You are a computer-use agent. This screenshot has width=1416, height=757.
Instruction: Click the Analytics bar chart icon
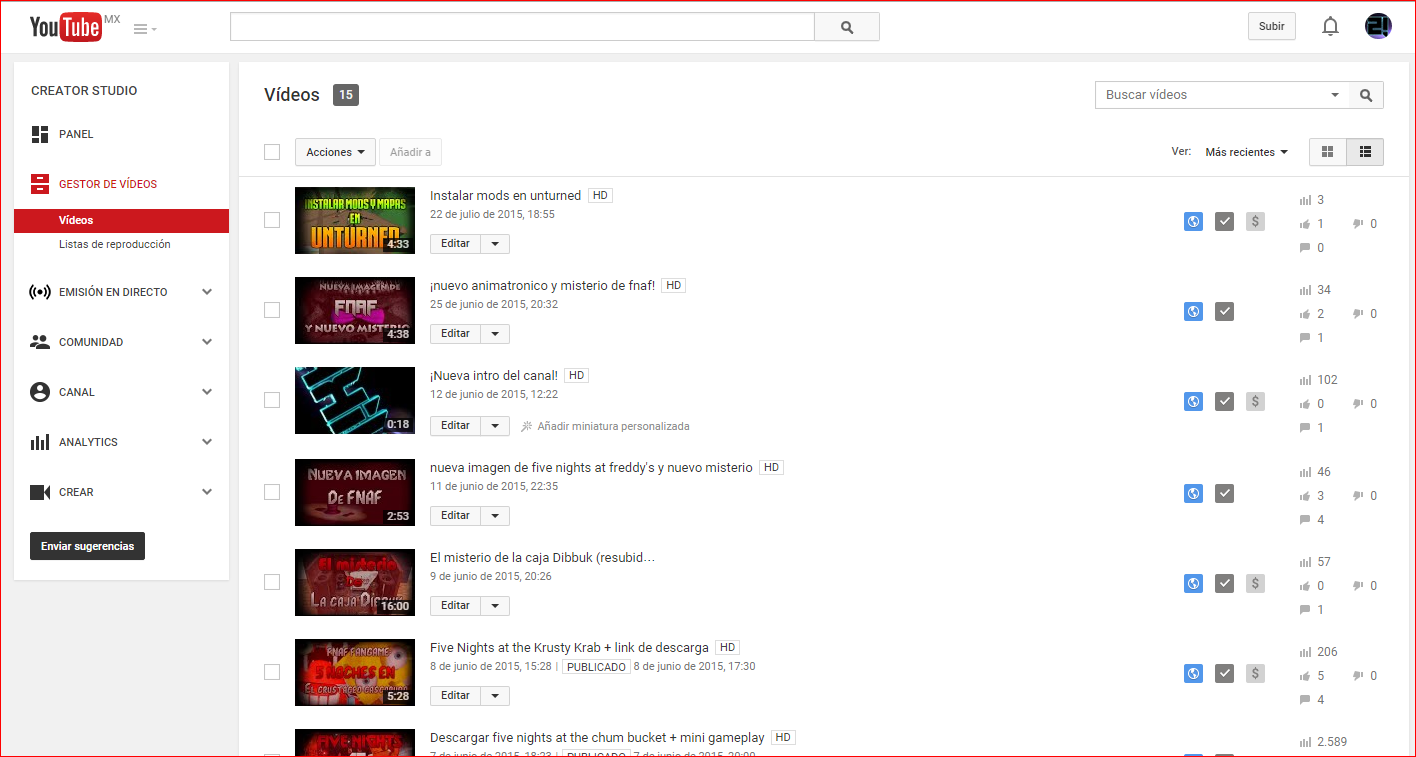pos(40,442)
